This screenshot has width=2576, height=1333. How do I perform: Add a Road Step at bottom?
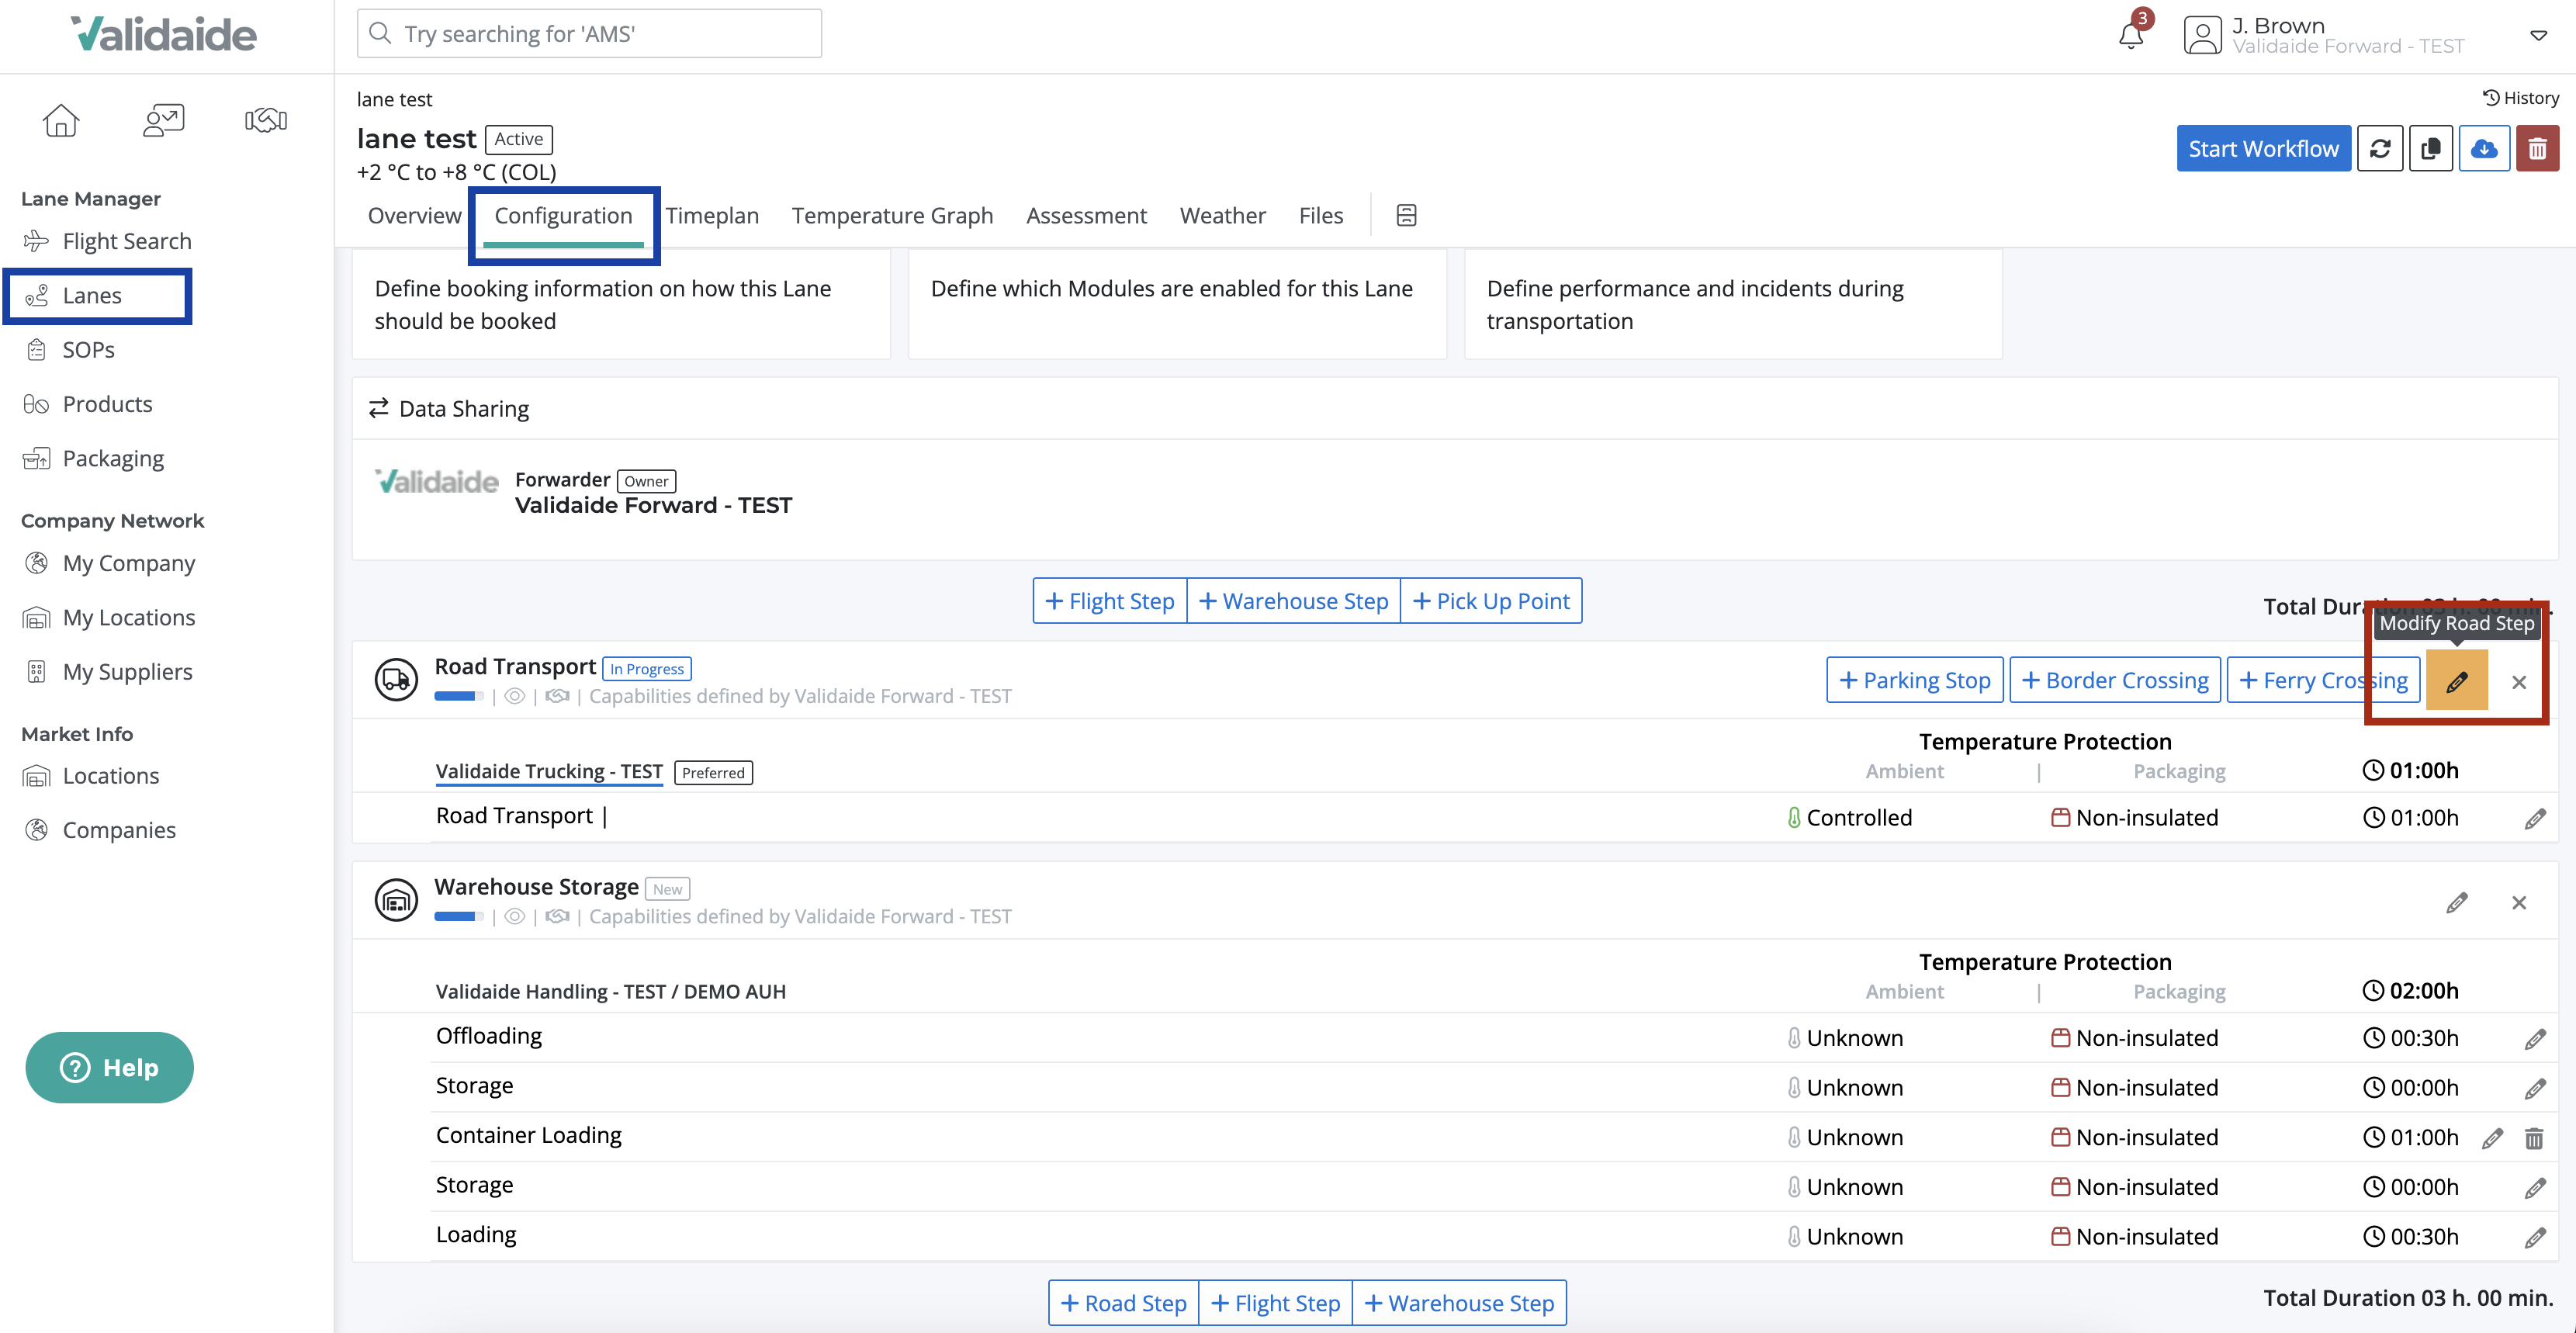tap(1123, 1303)
